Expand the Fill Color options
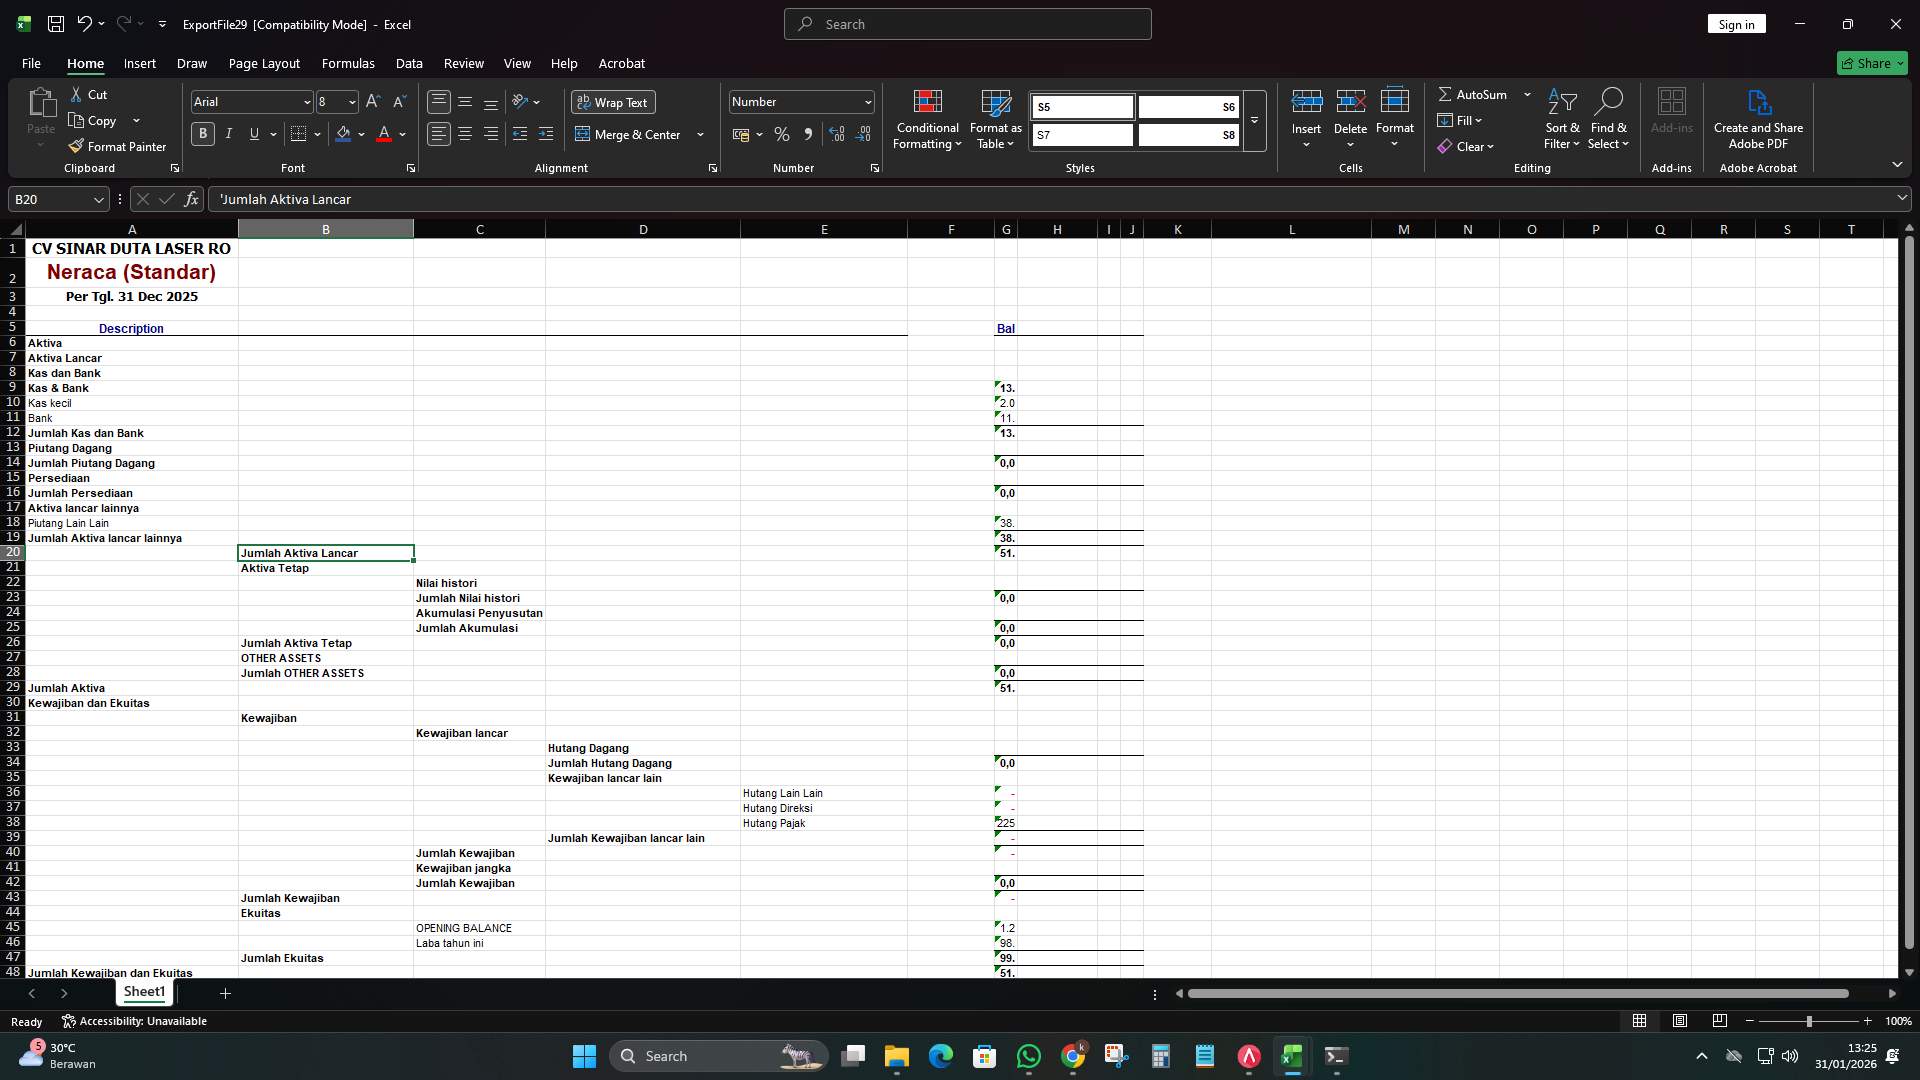 (x=362, y=134)
